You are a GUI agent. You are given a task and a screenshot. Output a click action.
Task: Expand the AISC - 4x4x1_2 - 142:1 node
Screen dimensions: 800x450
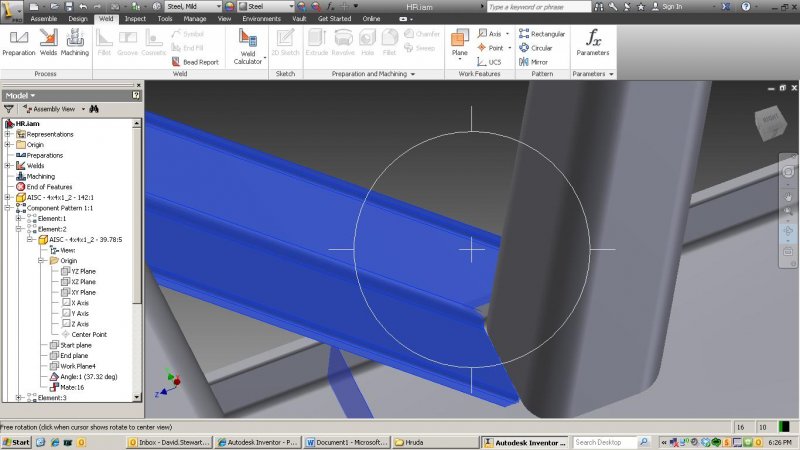point(8,197)
